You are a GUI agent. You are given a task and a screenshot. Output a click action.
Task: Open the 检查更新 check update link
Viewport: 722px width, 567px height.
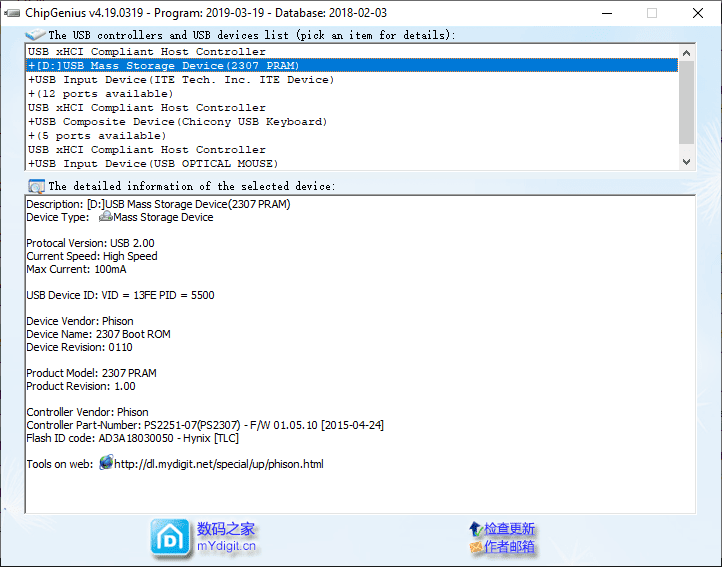click(509, 529)
